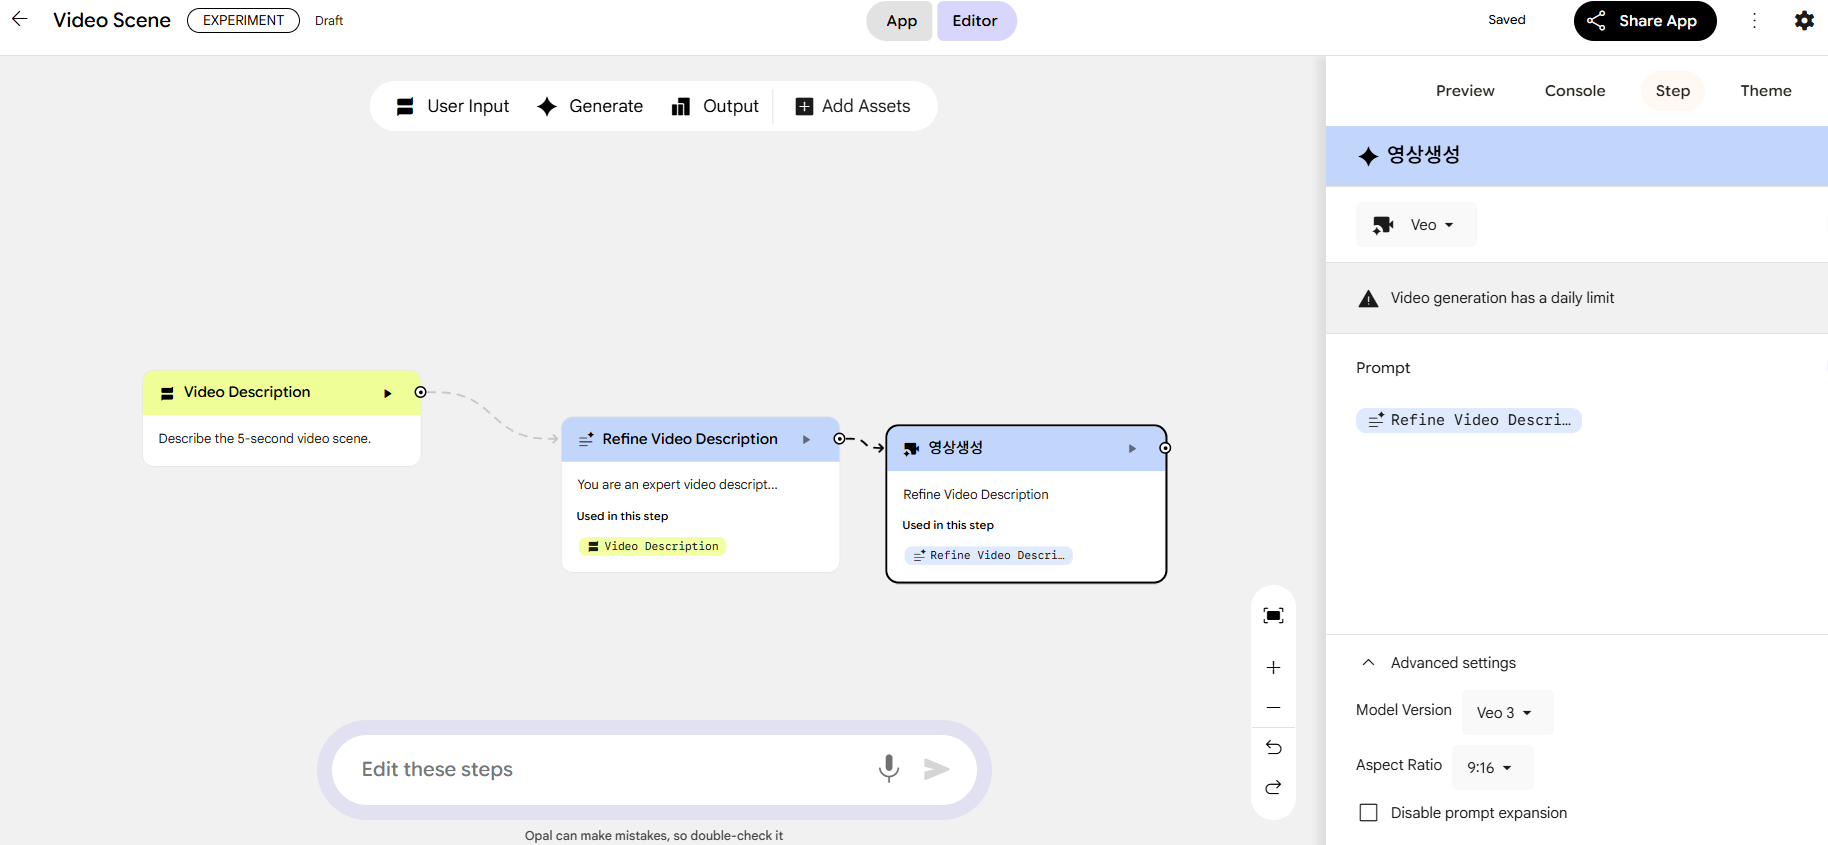Click Add Assets in toolbar
This screenshot has height=845, width=1828.
point(853,106)
